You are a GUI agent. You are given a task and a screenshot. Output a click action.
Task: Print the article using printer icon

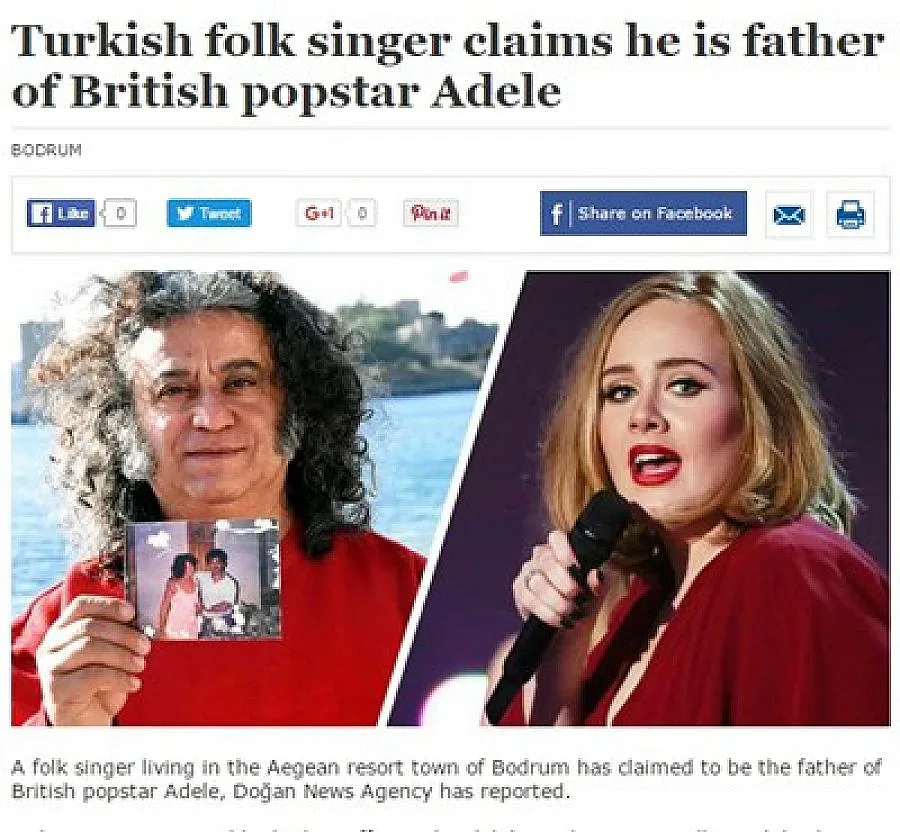pos(850,215)
